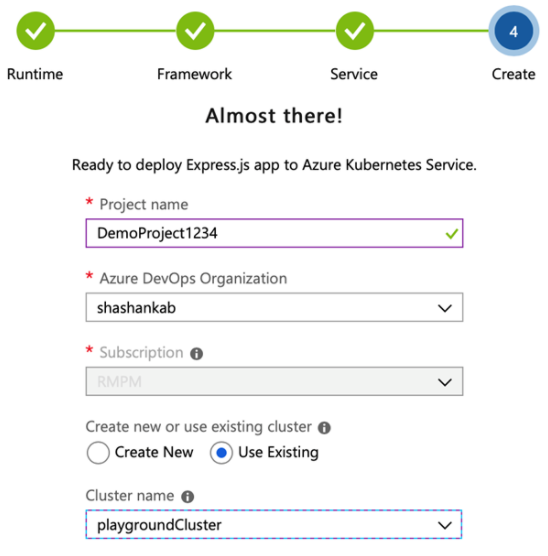
Task: Edit the Project name field DemoProject1234
Action: tap(274, 233)
